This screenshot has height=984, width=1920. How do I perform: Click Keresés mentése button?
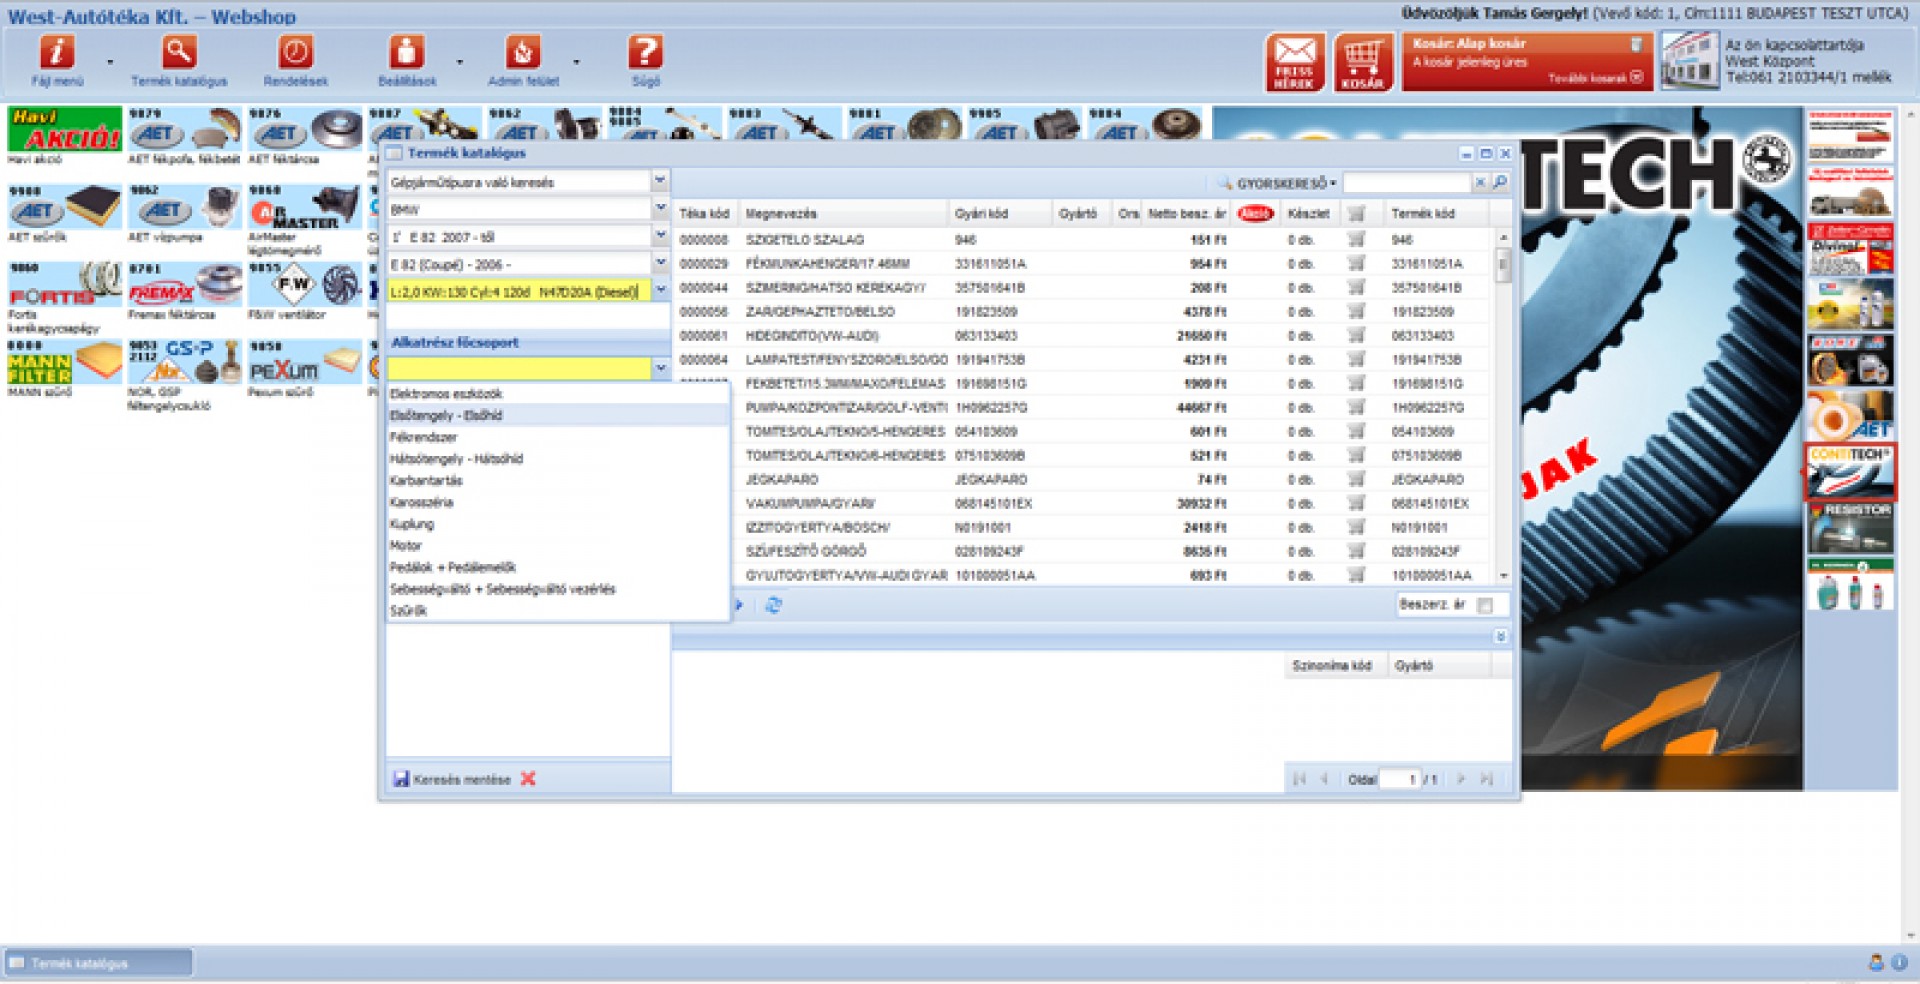point(452,779)
